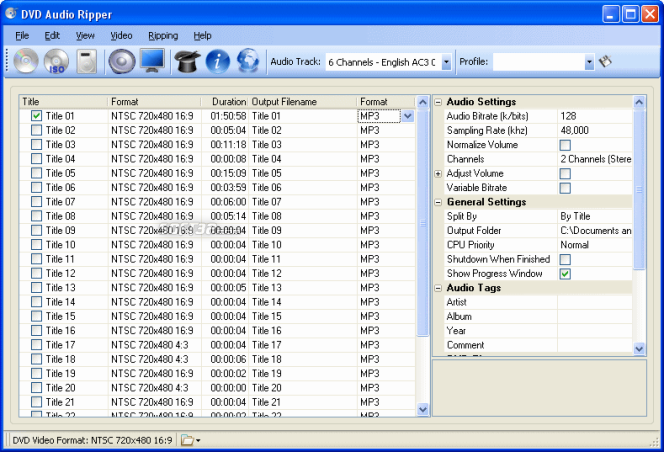Open ISO image file icon
This screenshot has width=664, height=452.
click(x=56, y=61)
